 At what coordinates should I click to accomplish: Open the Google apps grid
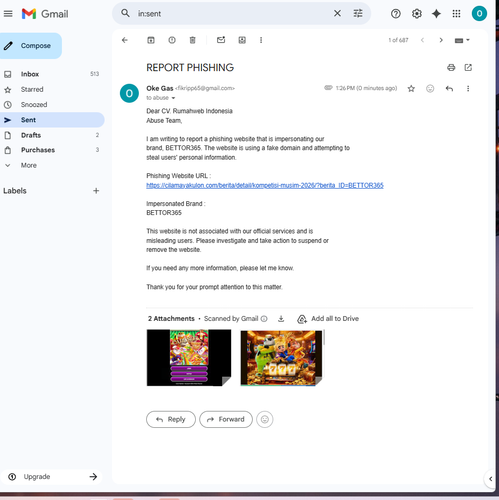(456, 14)
